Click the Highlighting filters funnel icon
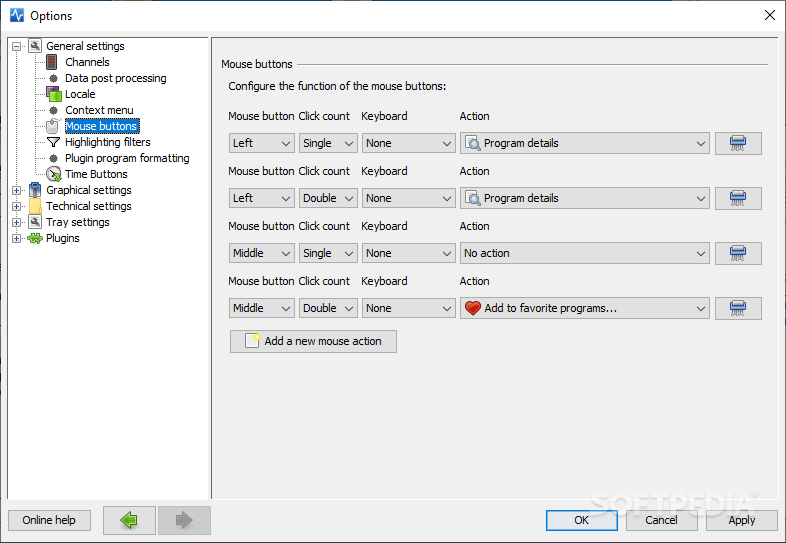 pyautogui.click(x=53, y=142)
